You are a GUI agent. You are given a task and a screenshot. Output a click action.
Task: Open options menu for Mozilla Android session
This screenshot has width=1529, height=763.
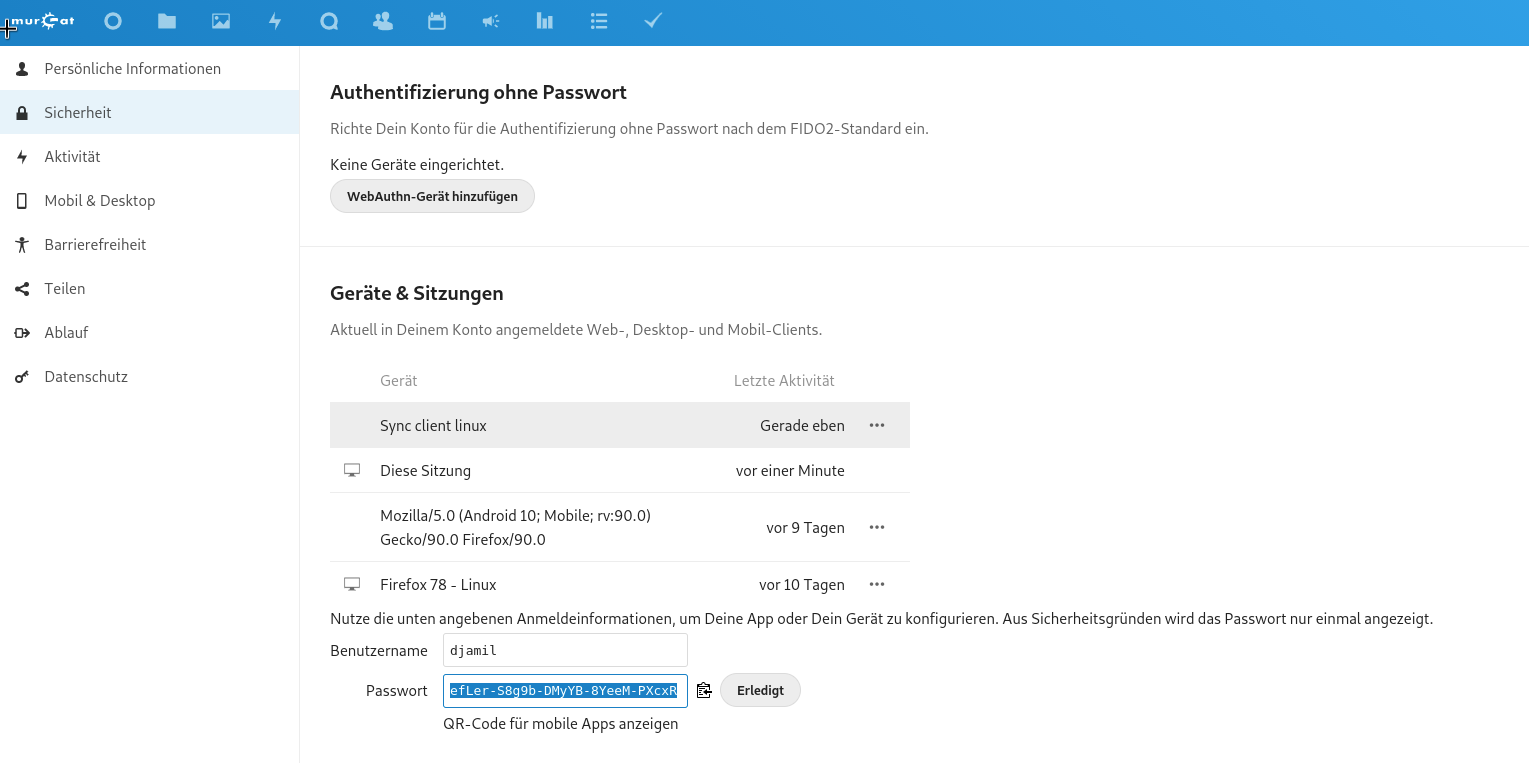(x=877, y=528)
